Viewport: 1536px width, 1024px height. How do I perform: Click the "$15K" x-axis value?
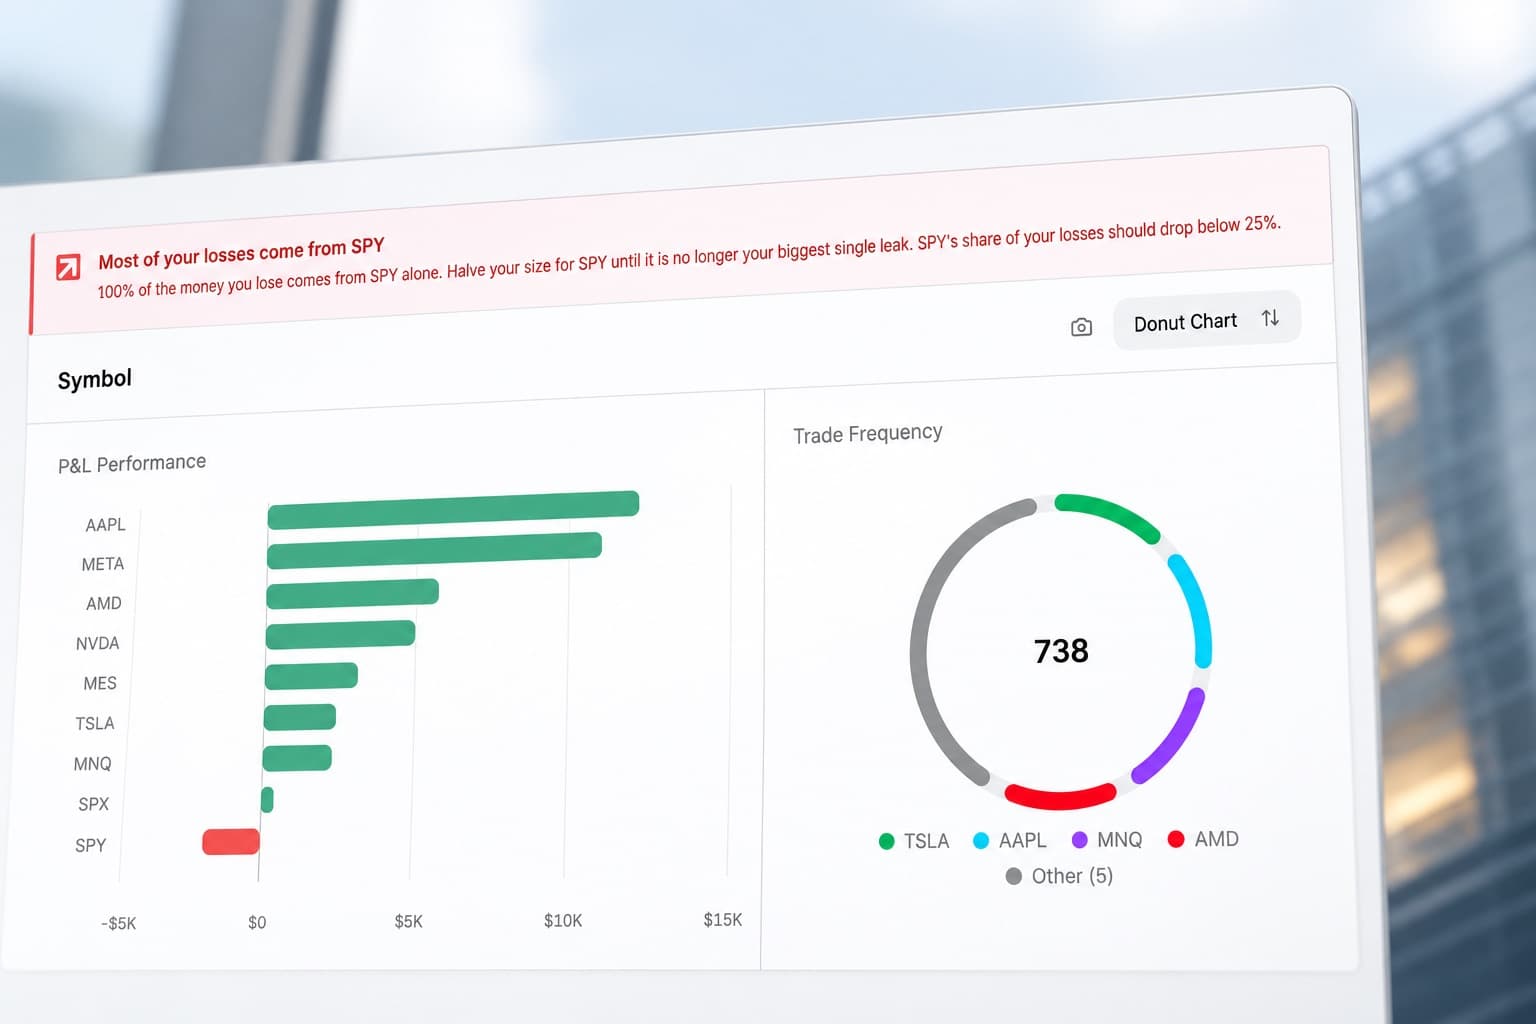pos(723,920)
